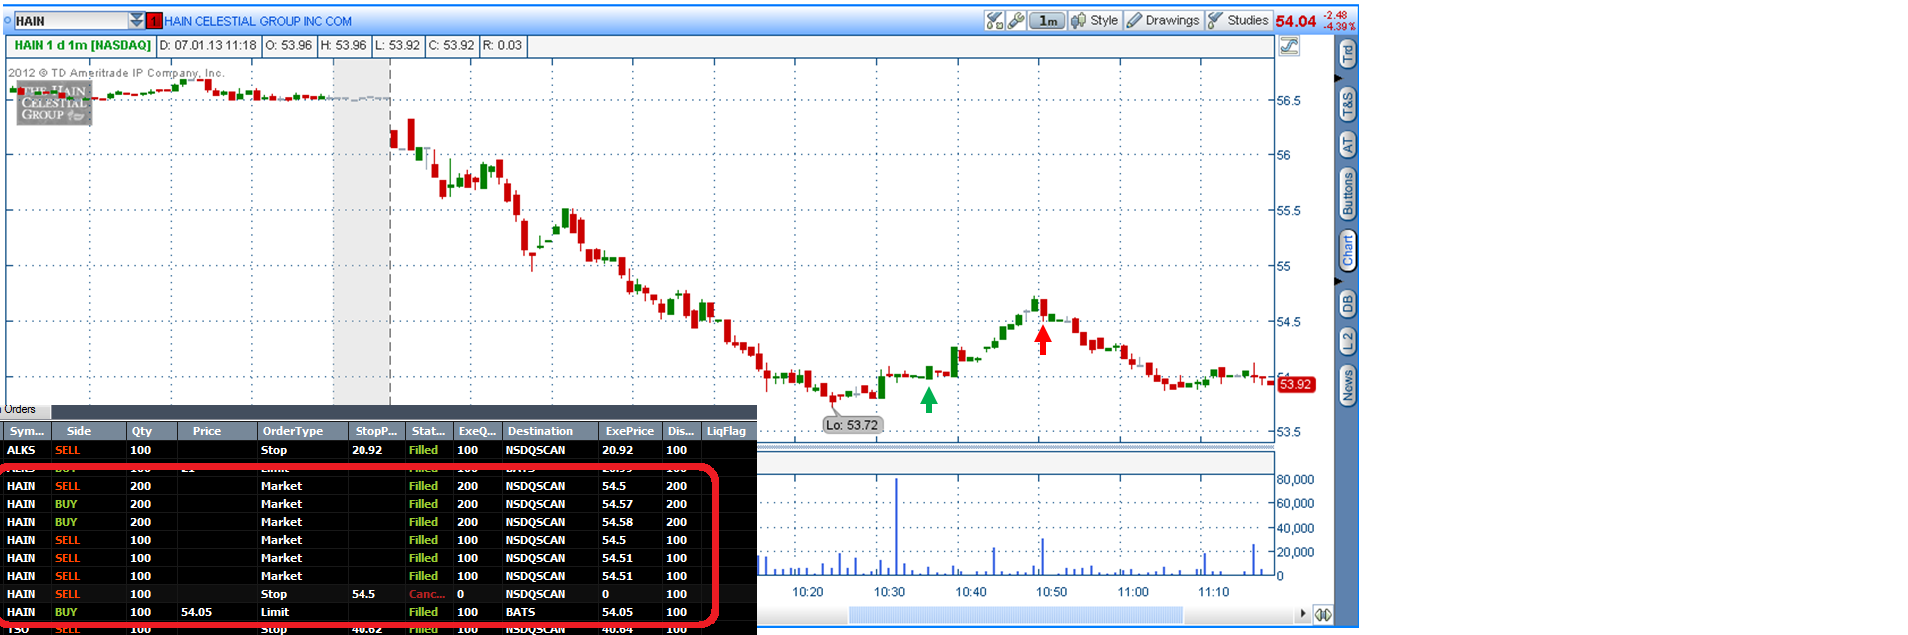Click the 56.5 price axis label
The image size is (1908, 635).
(x=1289, y=101)
